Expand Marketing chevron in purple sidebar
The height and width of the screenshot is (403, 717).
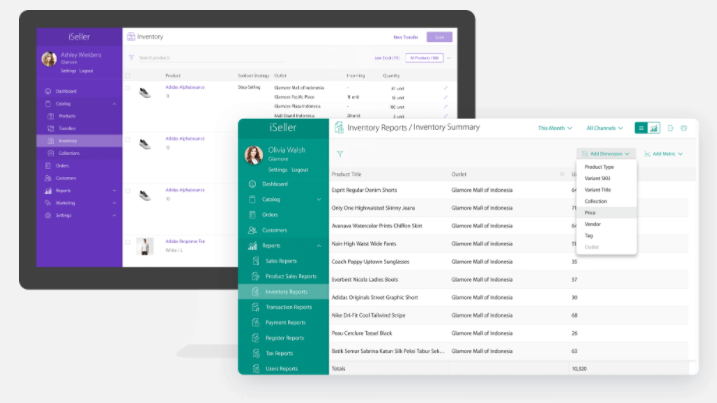[x=114, y=203]
